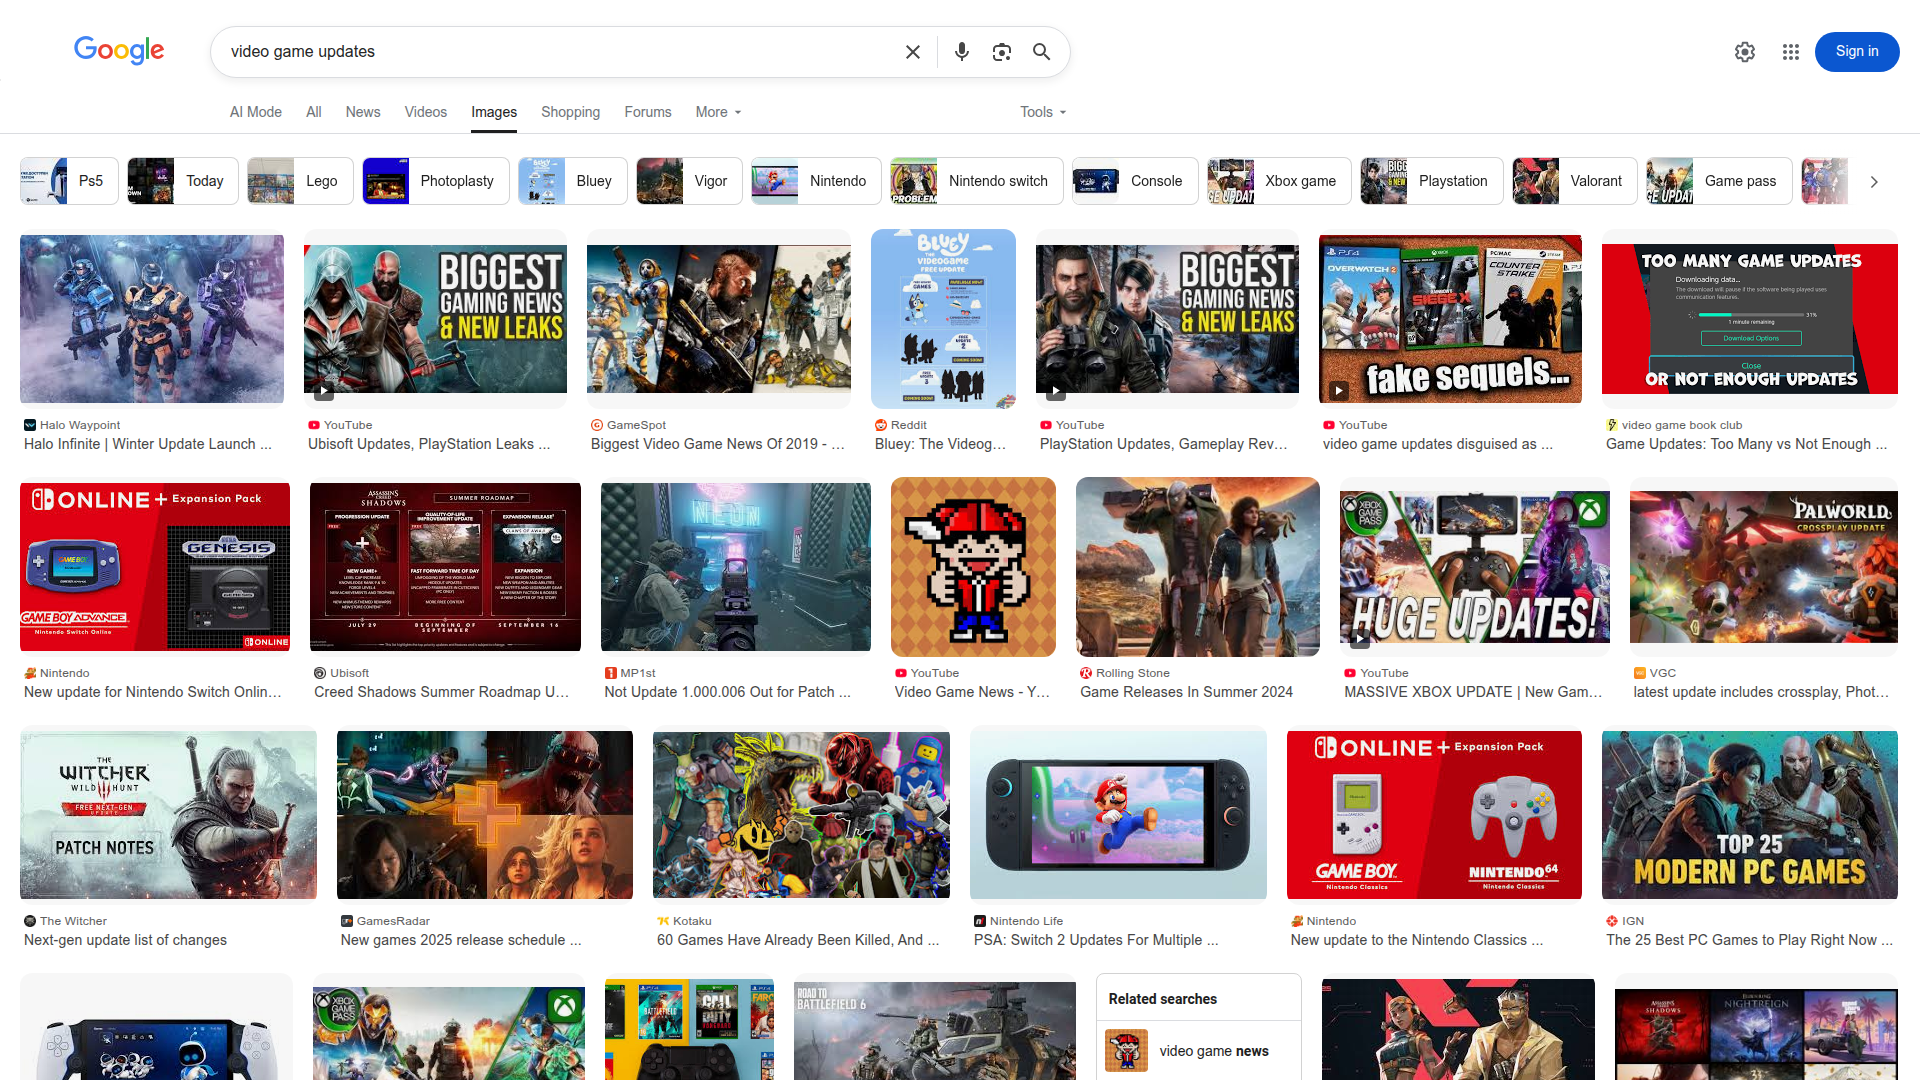
Task: Submit search using the magnifier icon
Action: tap(1041, 52)
